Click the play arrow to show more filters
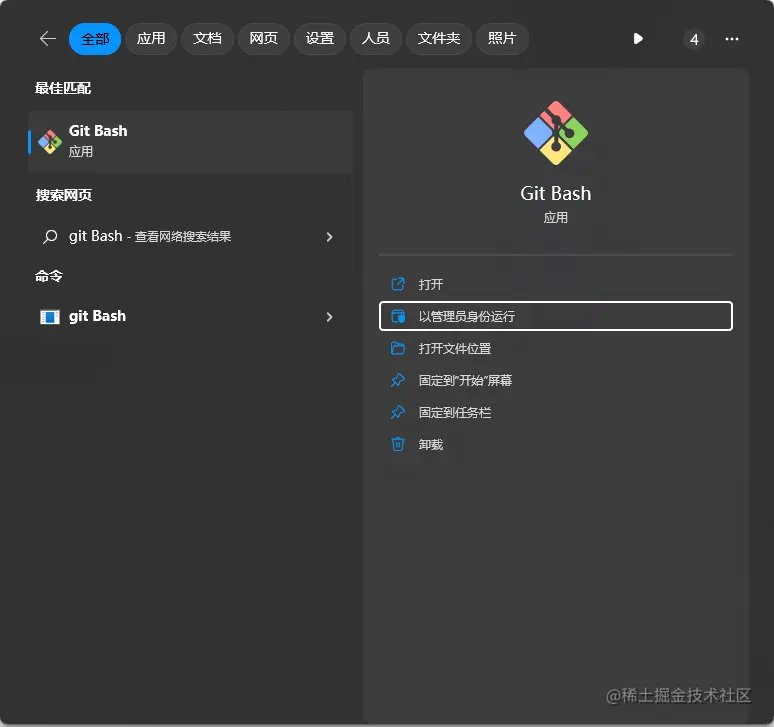The width and height of the screenshot is (774, 727). [638, 38]
